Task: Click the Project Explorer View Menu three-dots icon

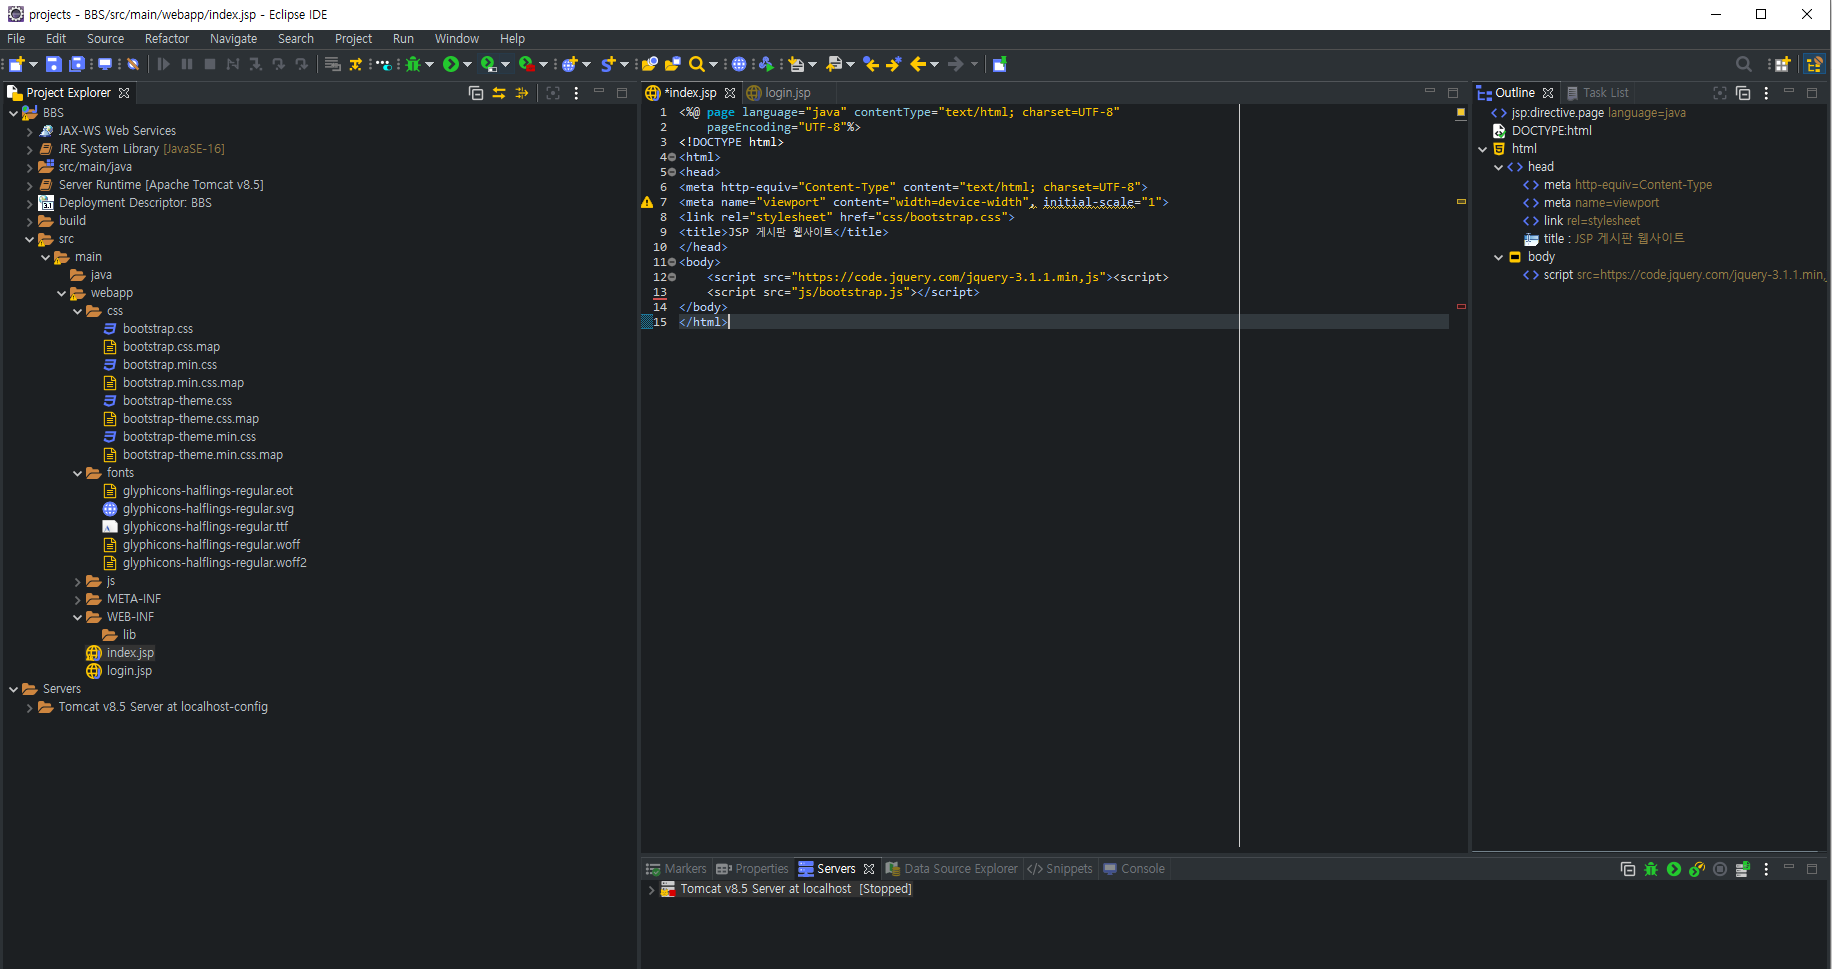Action: 576,93
